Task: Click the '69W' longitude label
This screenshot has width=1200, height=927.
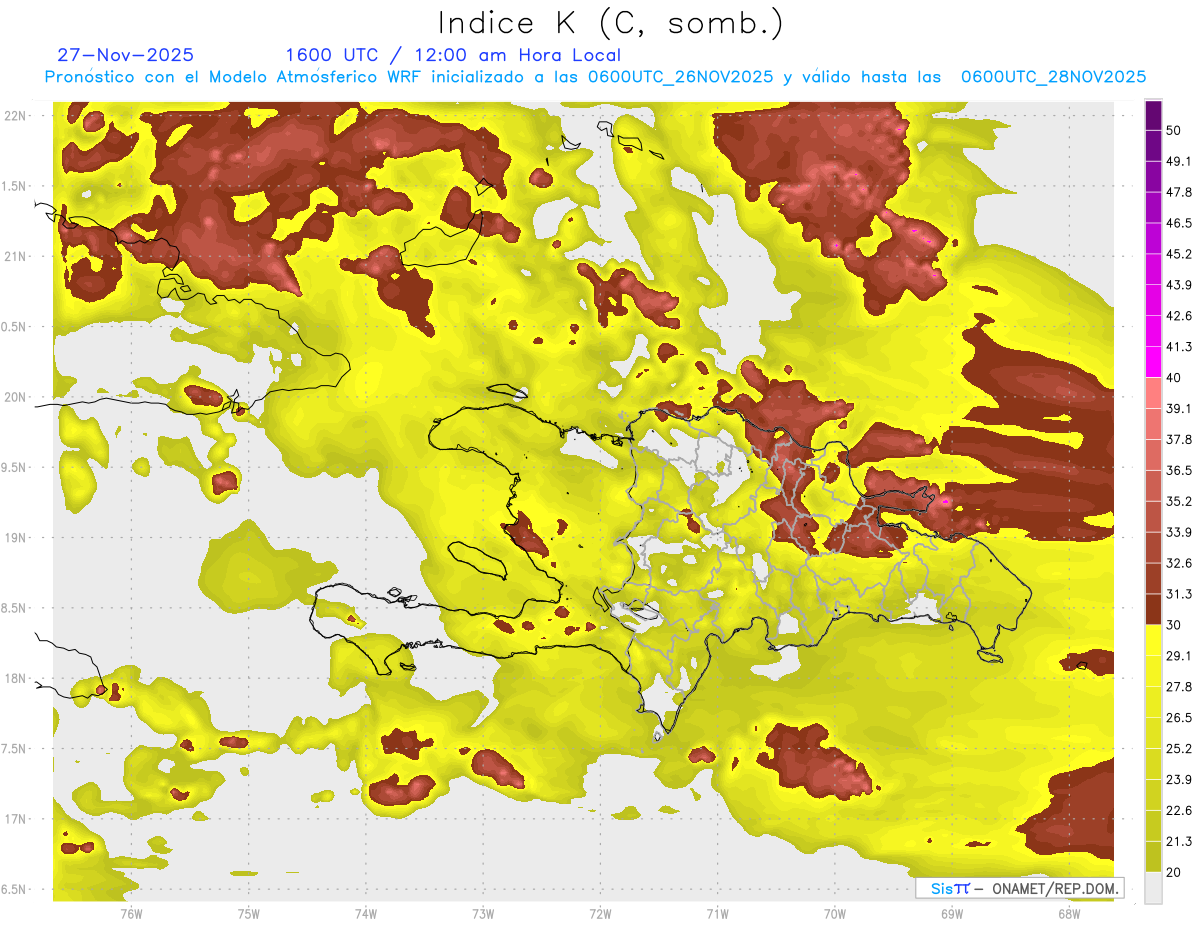Action: tap(952, 914)
